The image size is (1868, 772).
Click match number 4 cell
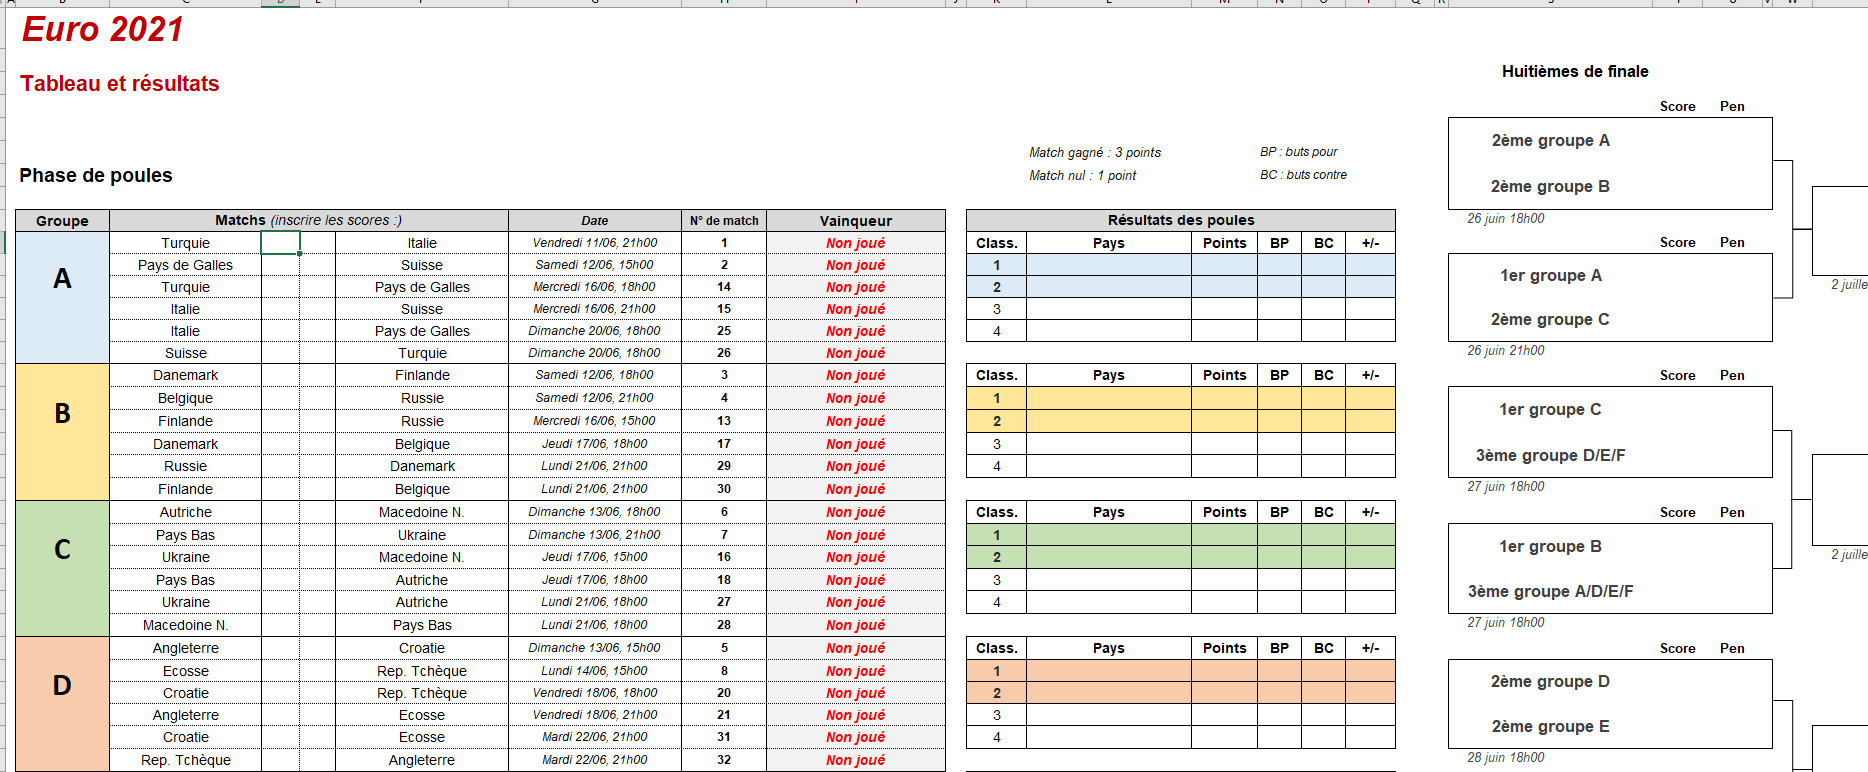tap(724, 398)
